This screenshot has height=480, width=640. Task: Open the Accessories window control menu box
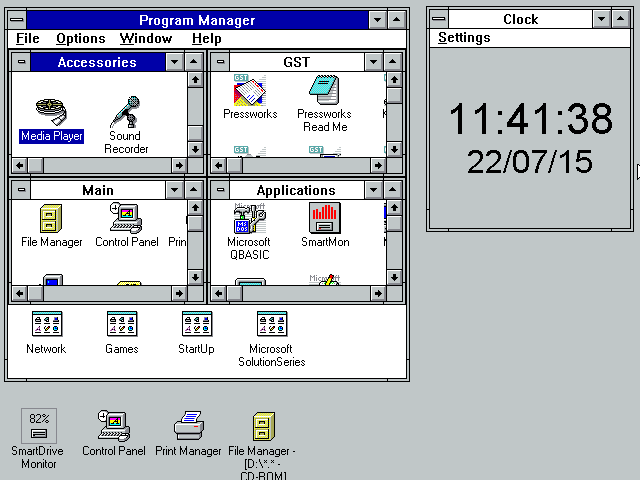[x=21, y=62]
